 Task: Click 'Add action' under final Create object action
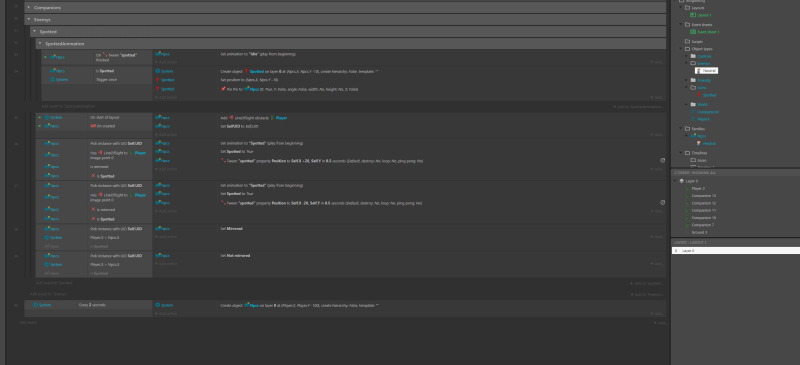[x=166, y=313]
